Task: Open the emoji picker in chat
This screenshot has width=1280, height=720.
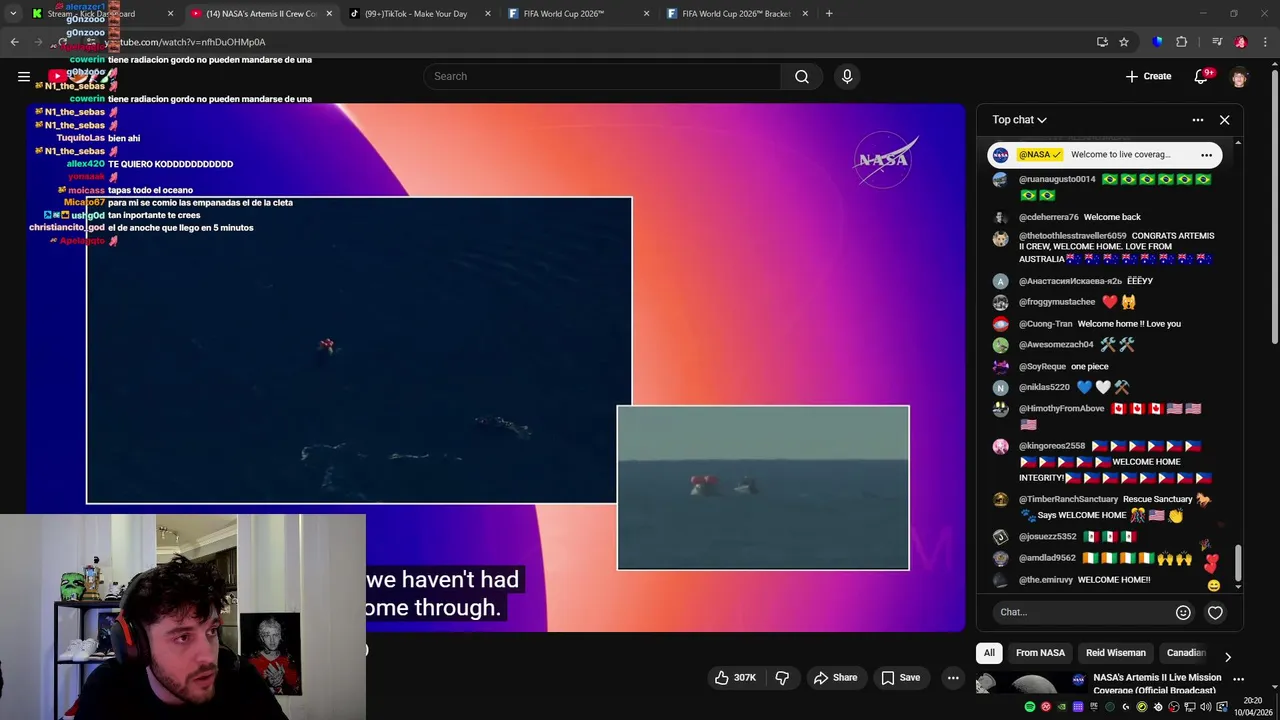Action: pyautogui.click(x=1183, y=612)
